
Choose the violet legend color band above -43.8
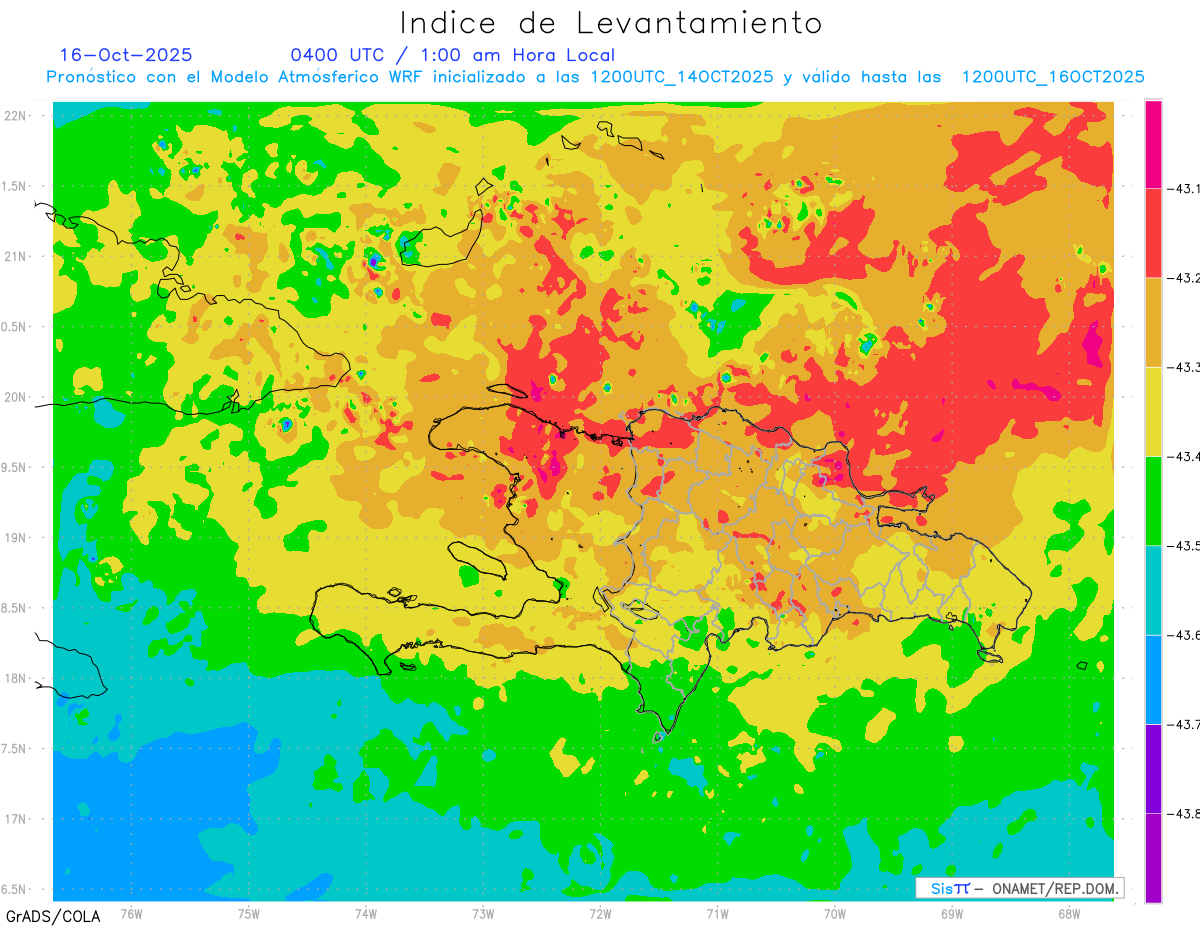coord(1153,768)
